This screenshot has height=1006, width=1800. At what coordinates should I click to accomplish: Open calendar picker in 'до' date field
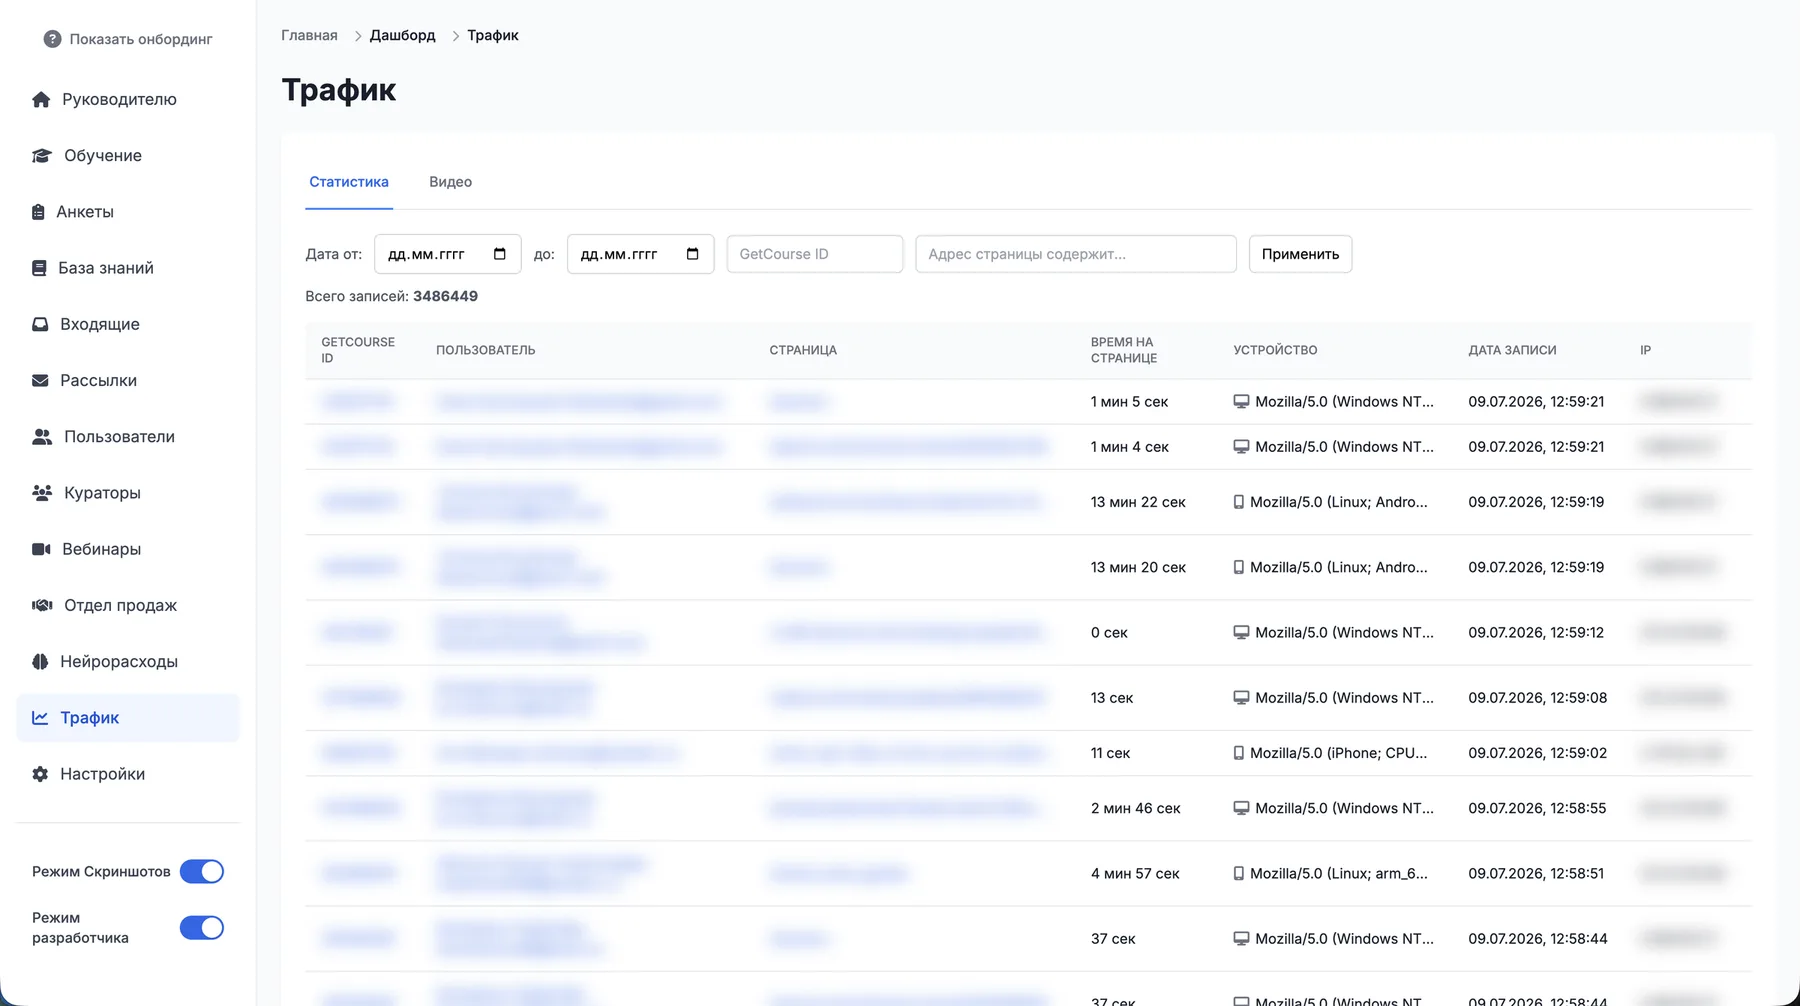pos(693,254)
